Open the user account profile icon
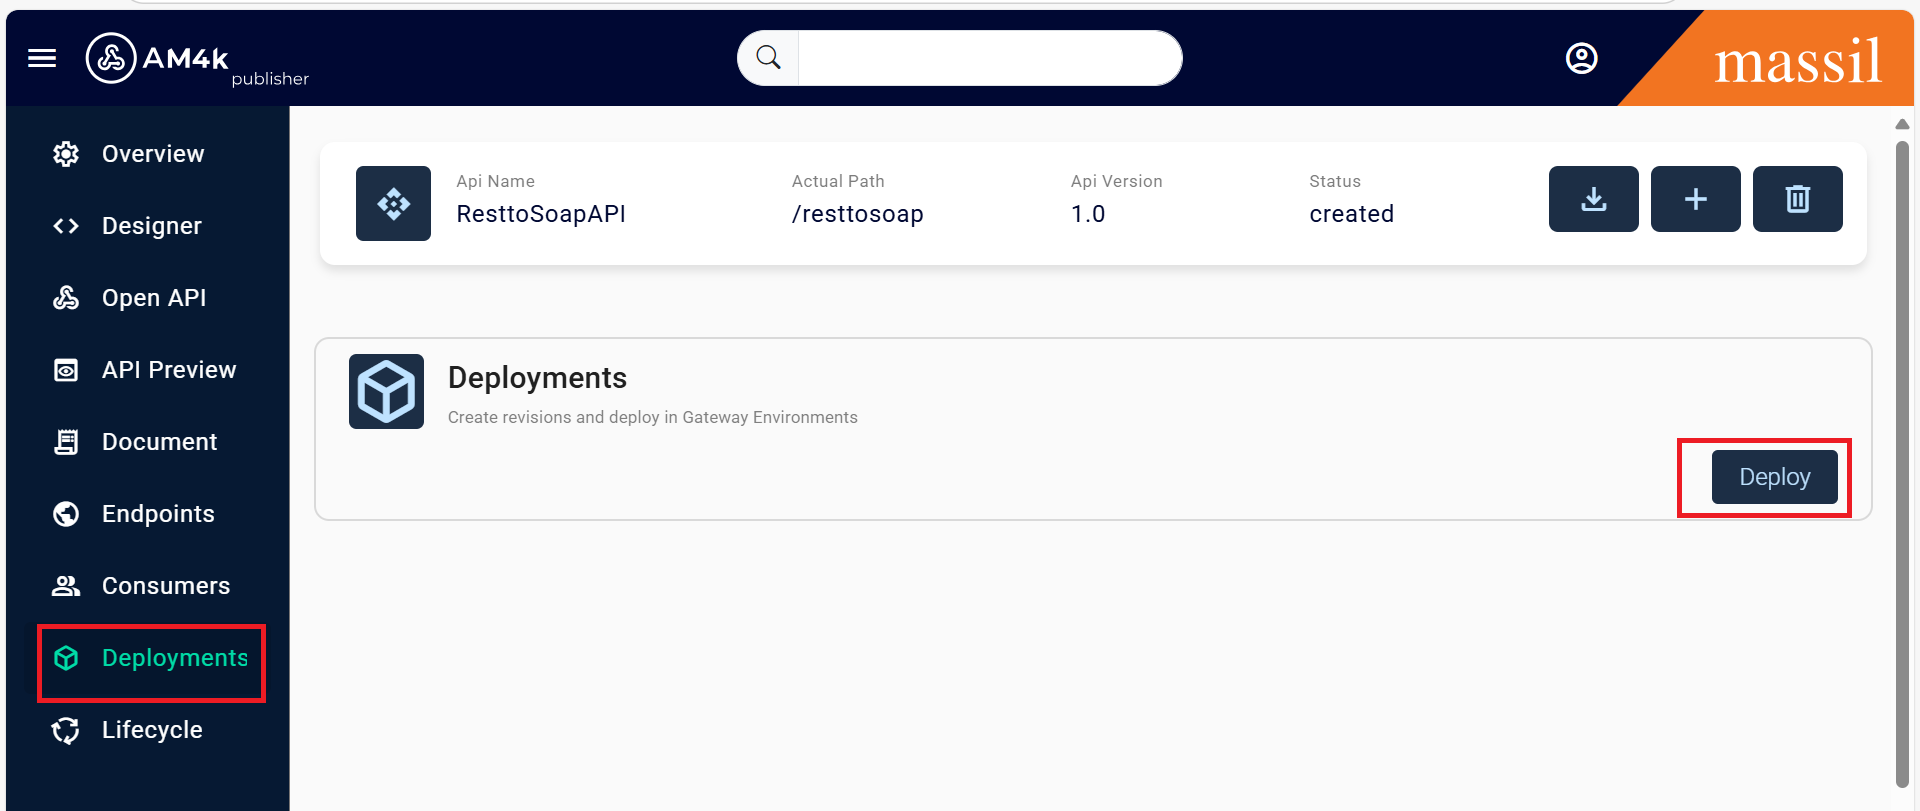 point(1581,58)
